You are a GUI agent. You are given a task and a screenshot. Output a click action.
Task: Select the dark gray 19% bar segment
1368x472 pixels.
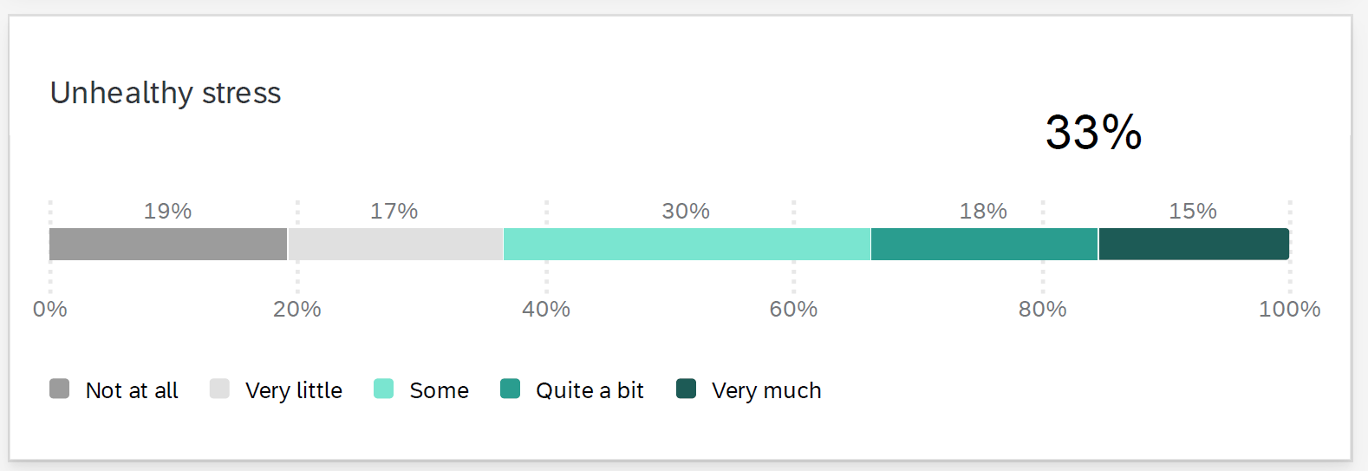click(x=168, y=244)
